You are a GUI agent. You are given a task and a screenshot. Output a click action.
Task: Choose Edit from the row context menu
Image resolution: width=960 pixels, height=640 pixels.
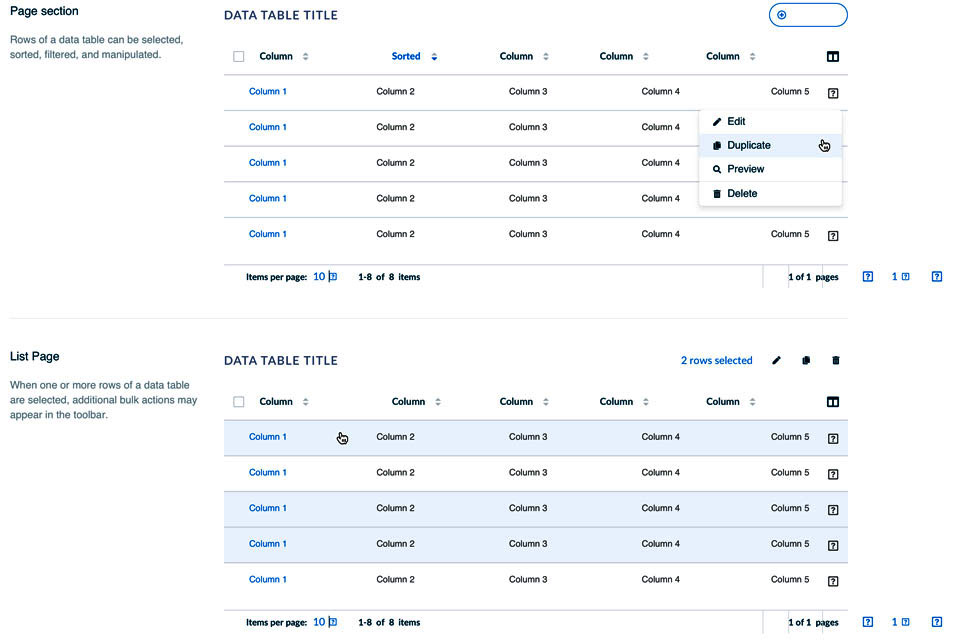736,121
